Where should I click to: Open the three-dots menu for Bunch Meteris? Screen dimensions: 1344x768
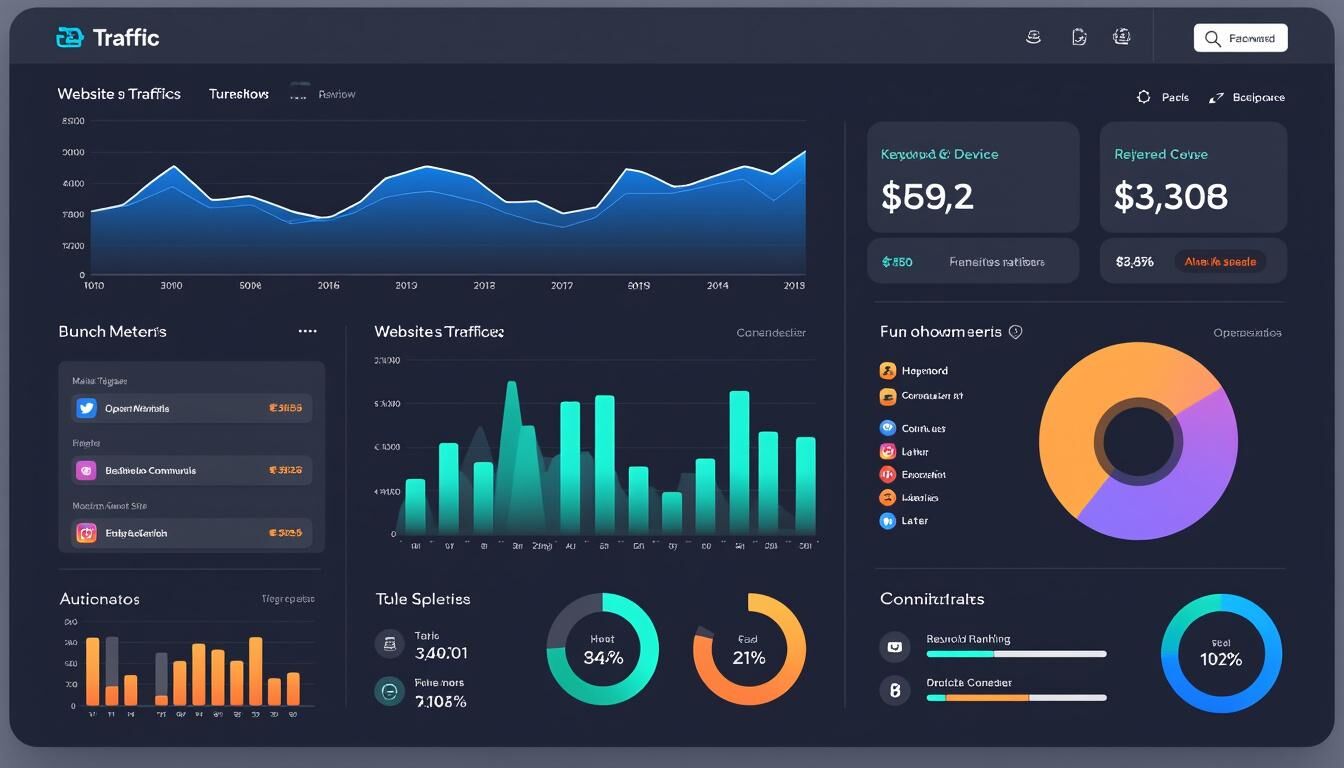point(307,331)
